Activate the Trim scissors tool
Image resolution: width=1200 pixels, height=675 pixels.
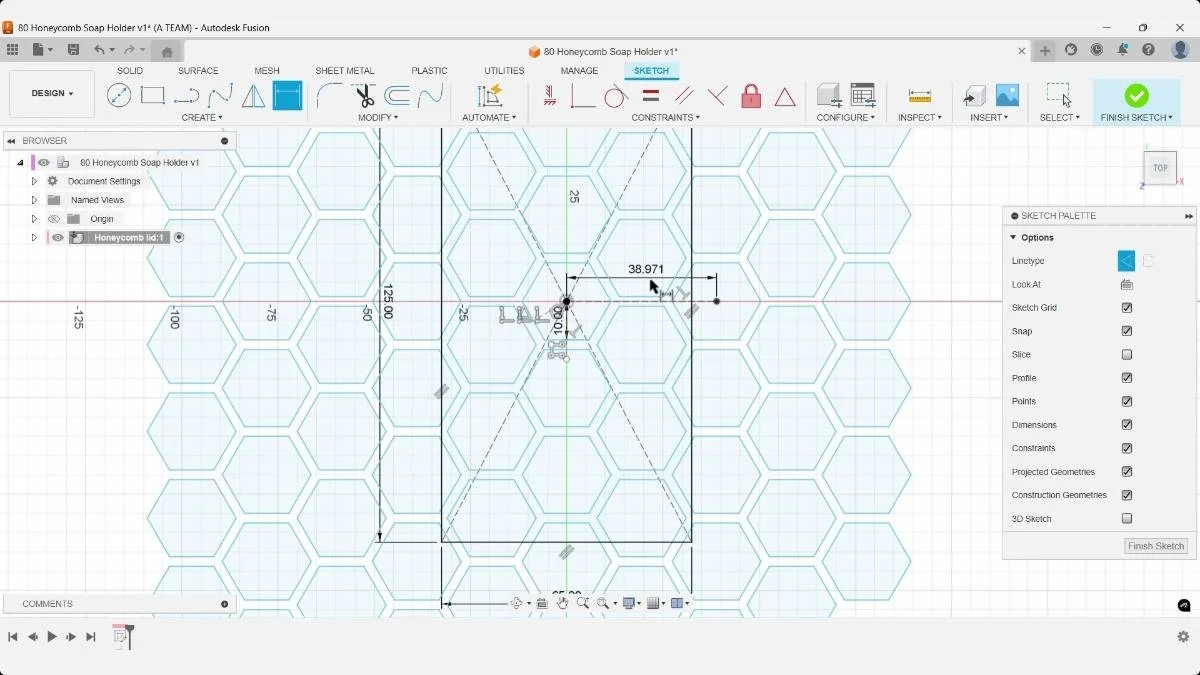364,96
